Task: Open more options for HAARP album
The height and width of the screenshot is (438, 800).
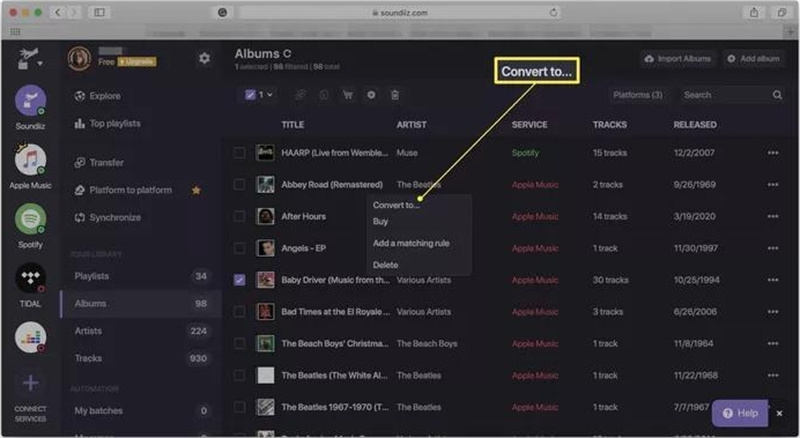Action: coord(773,153)
